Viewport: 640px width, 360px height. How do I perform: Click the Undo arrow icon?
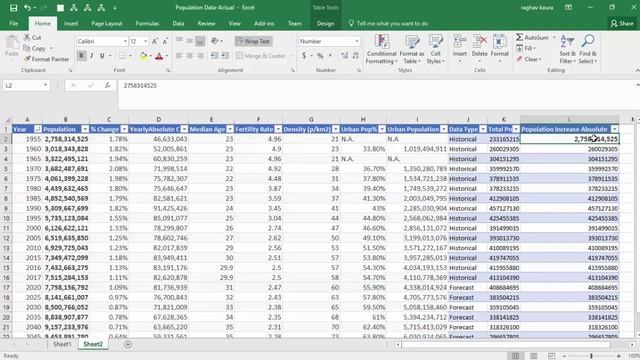pos(27,8)
